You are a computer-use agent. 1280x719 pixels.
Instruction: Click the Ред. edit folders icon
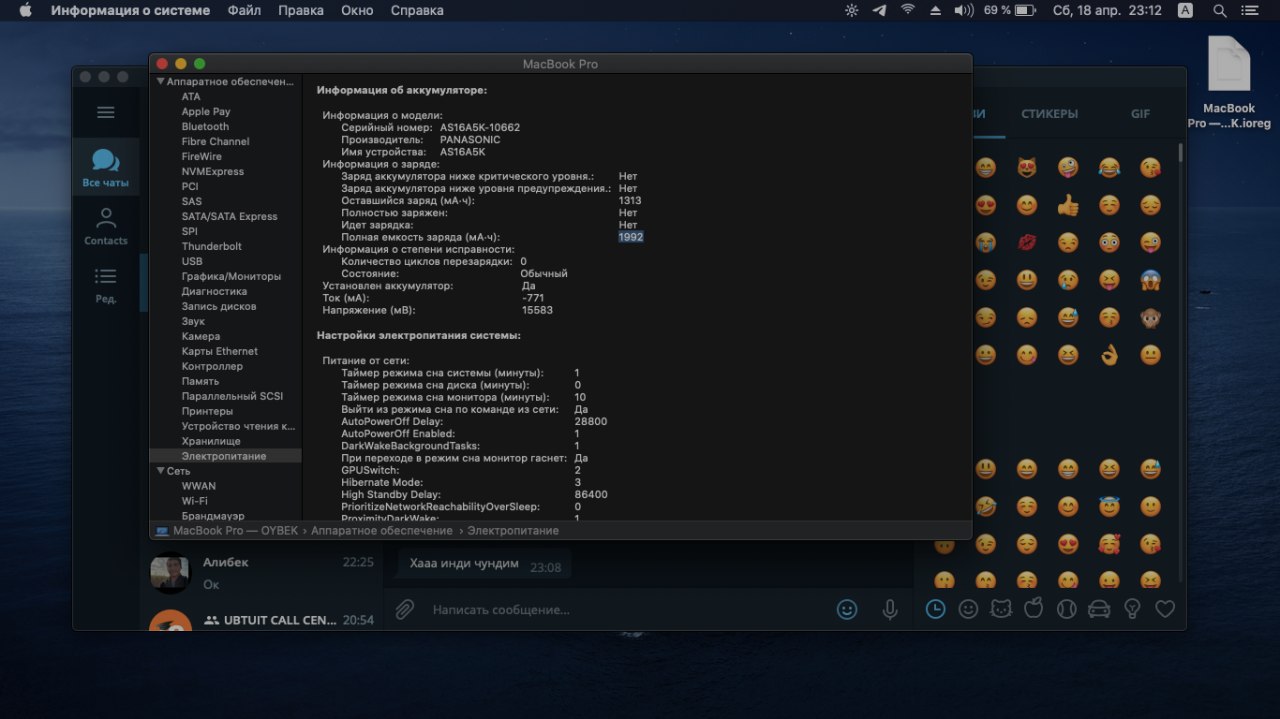(x=105, y=284)
